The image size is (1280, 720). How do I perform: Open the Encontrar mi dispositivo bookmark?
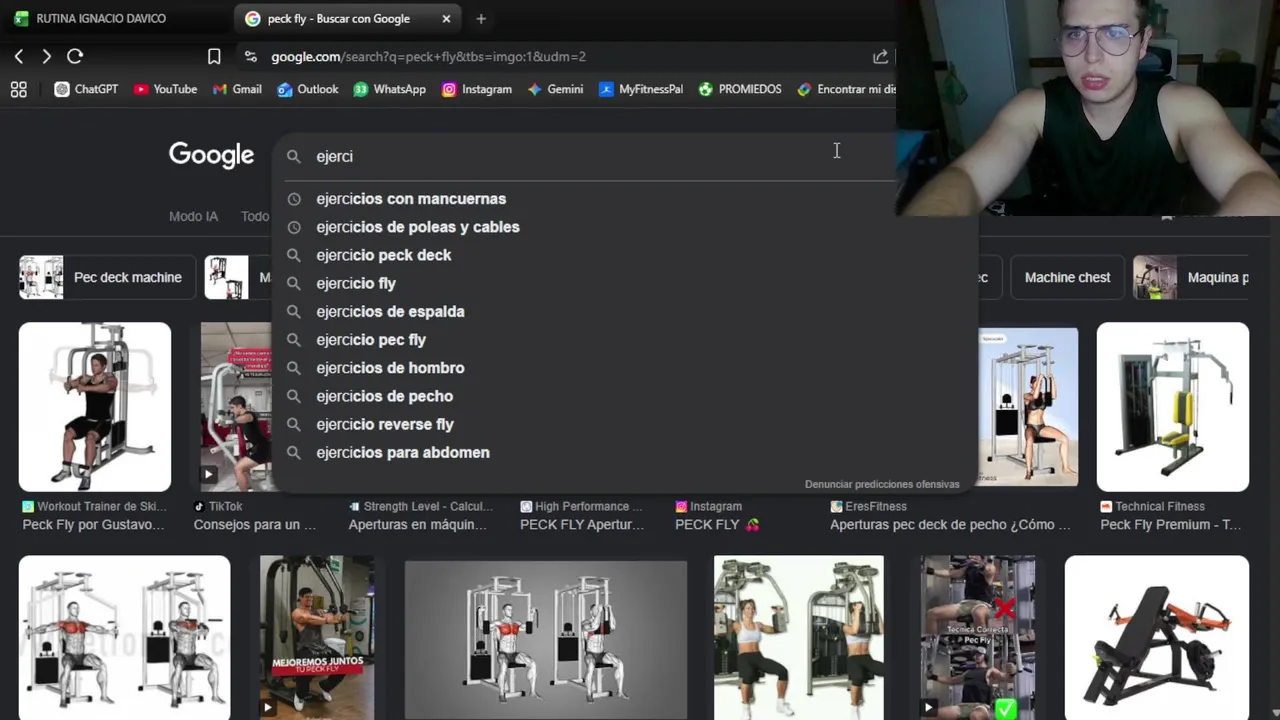click(x=846, y=89)
